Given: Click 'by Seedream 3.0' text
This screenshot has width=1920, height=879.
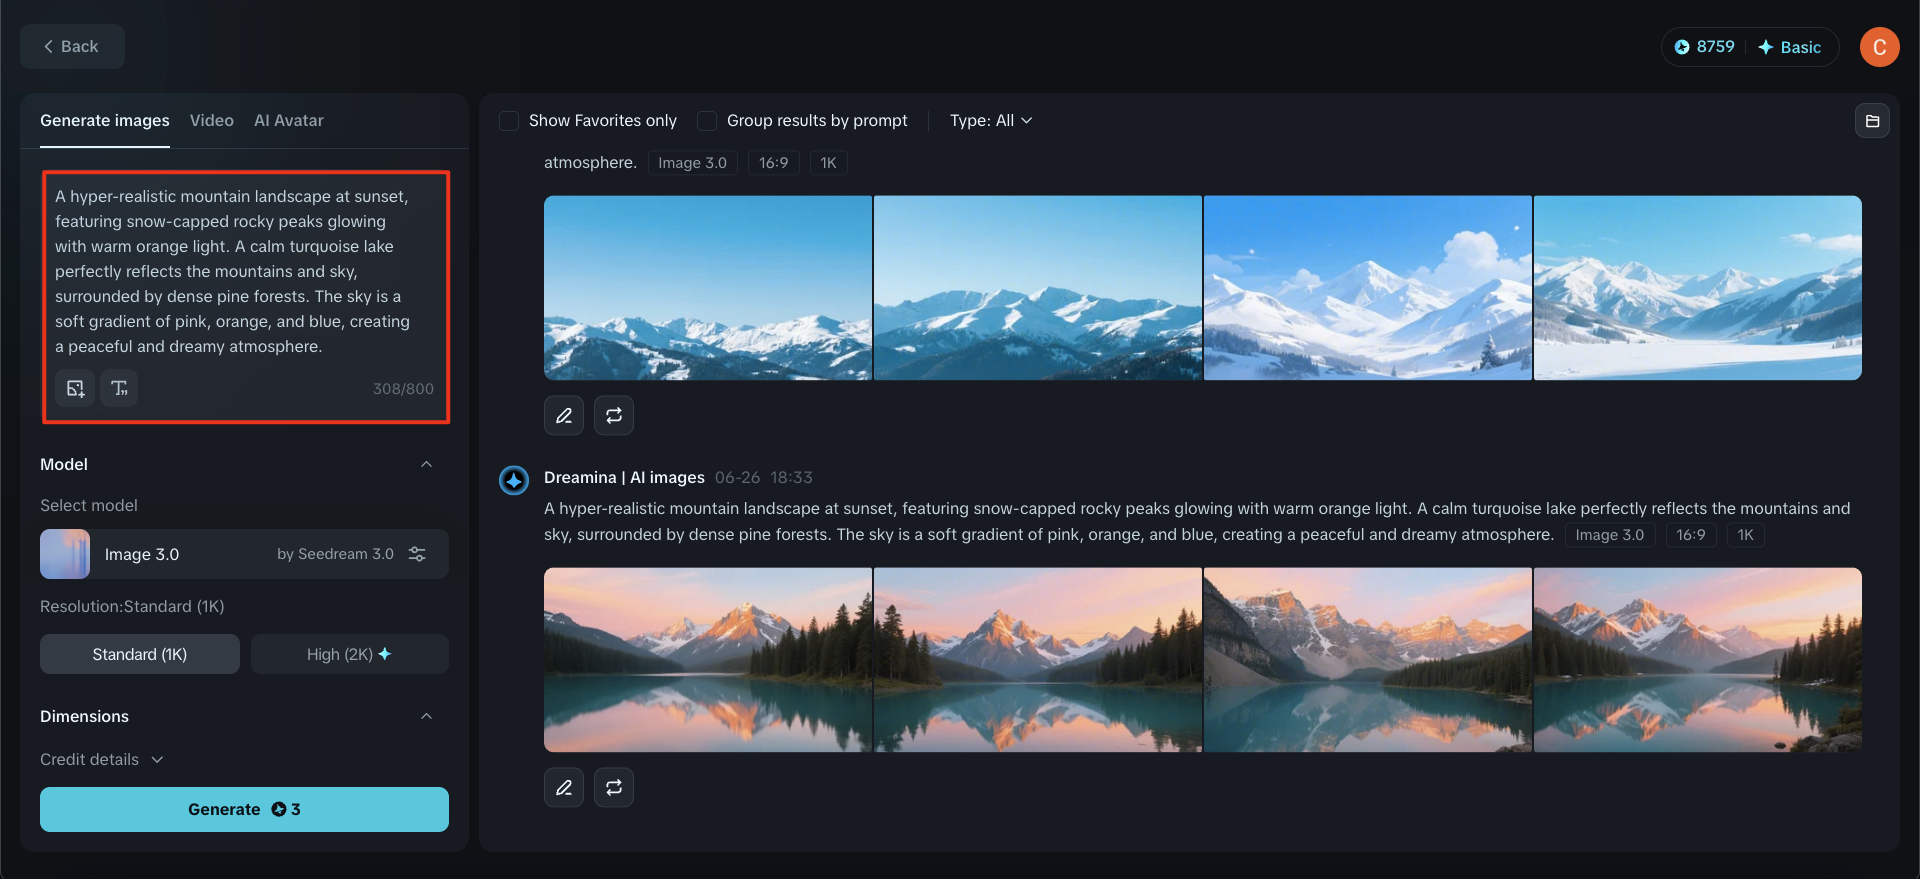Looking at the screenshot, I should coord(335,554).
